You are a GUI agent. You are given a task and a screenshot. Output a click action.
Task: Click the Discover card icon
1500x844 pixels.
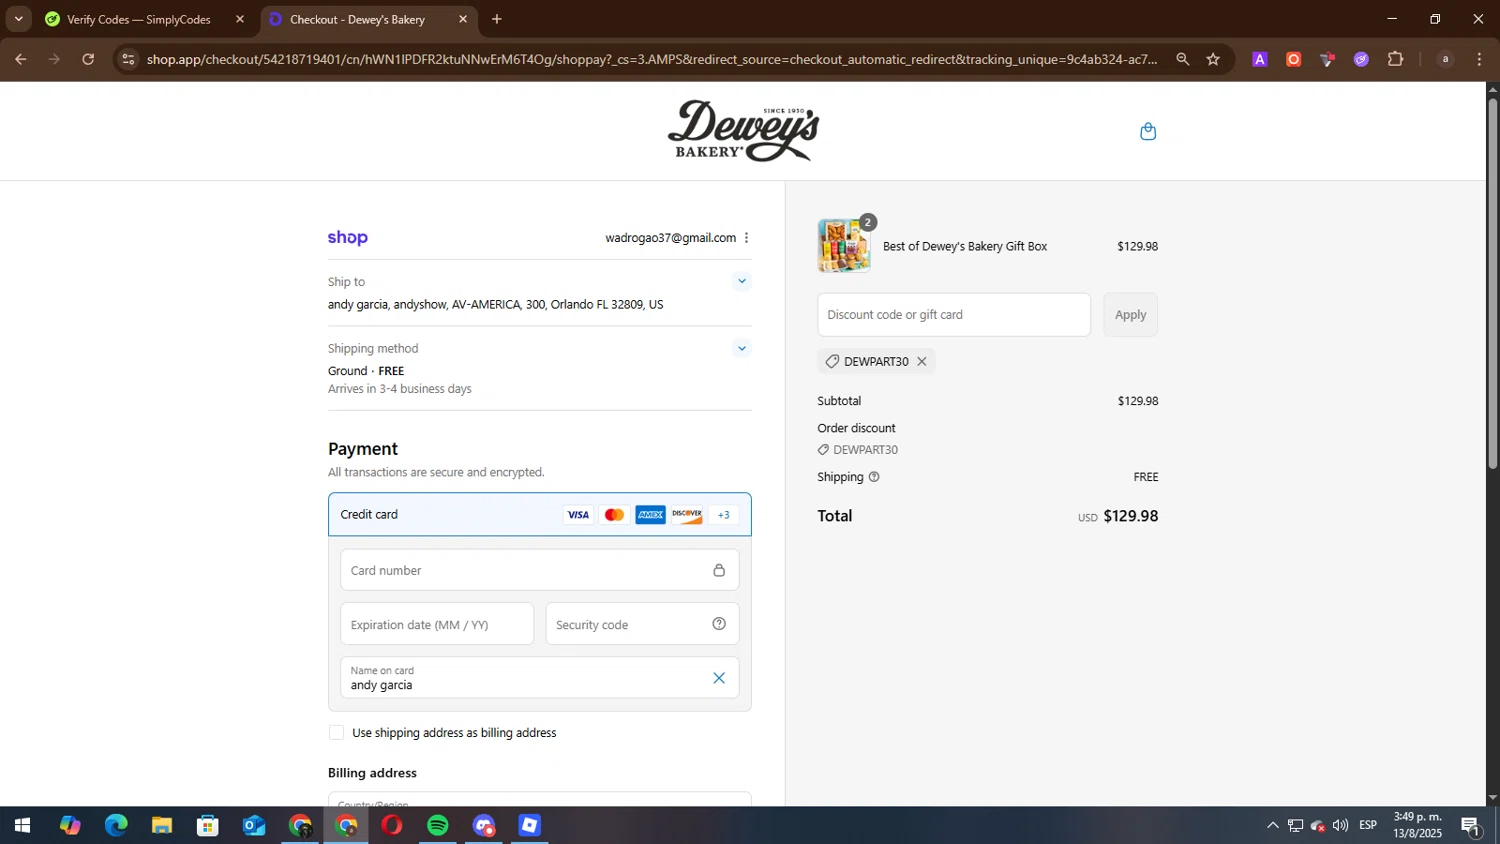tap(686, 515)
